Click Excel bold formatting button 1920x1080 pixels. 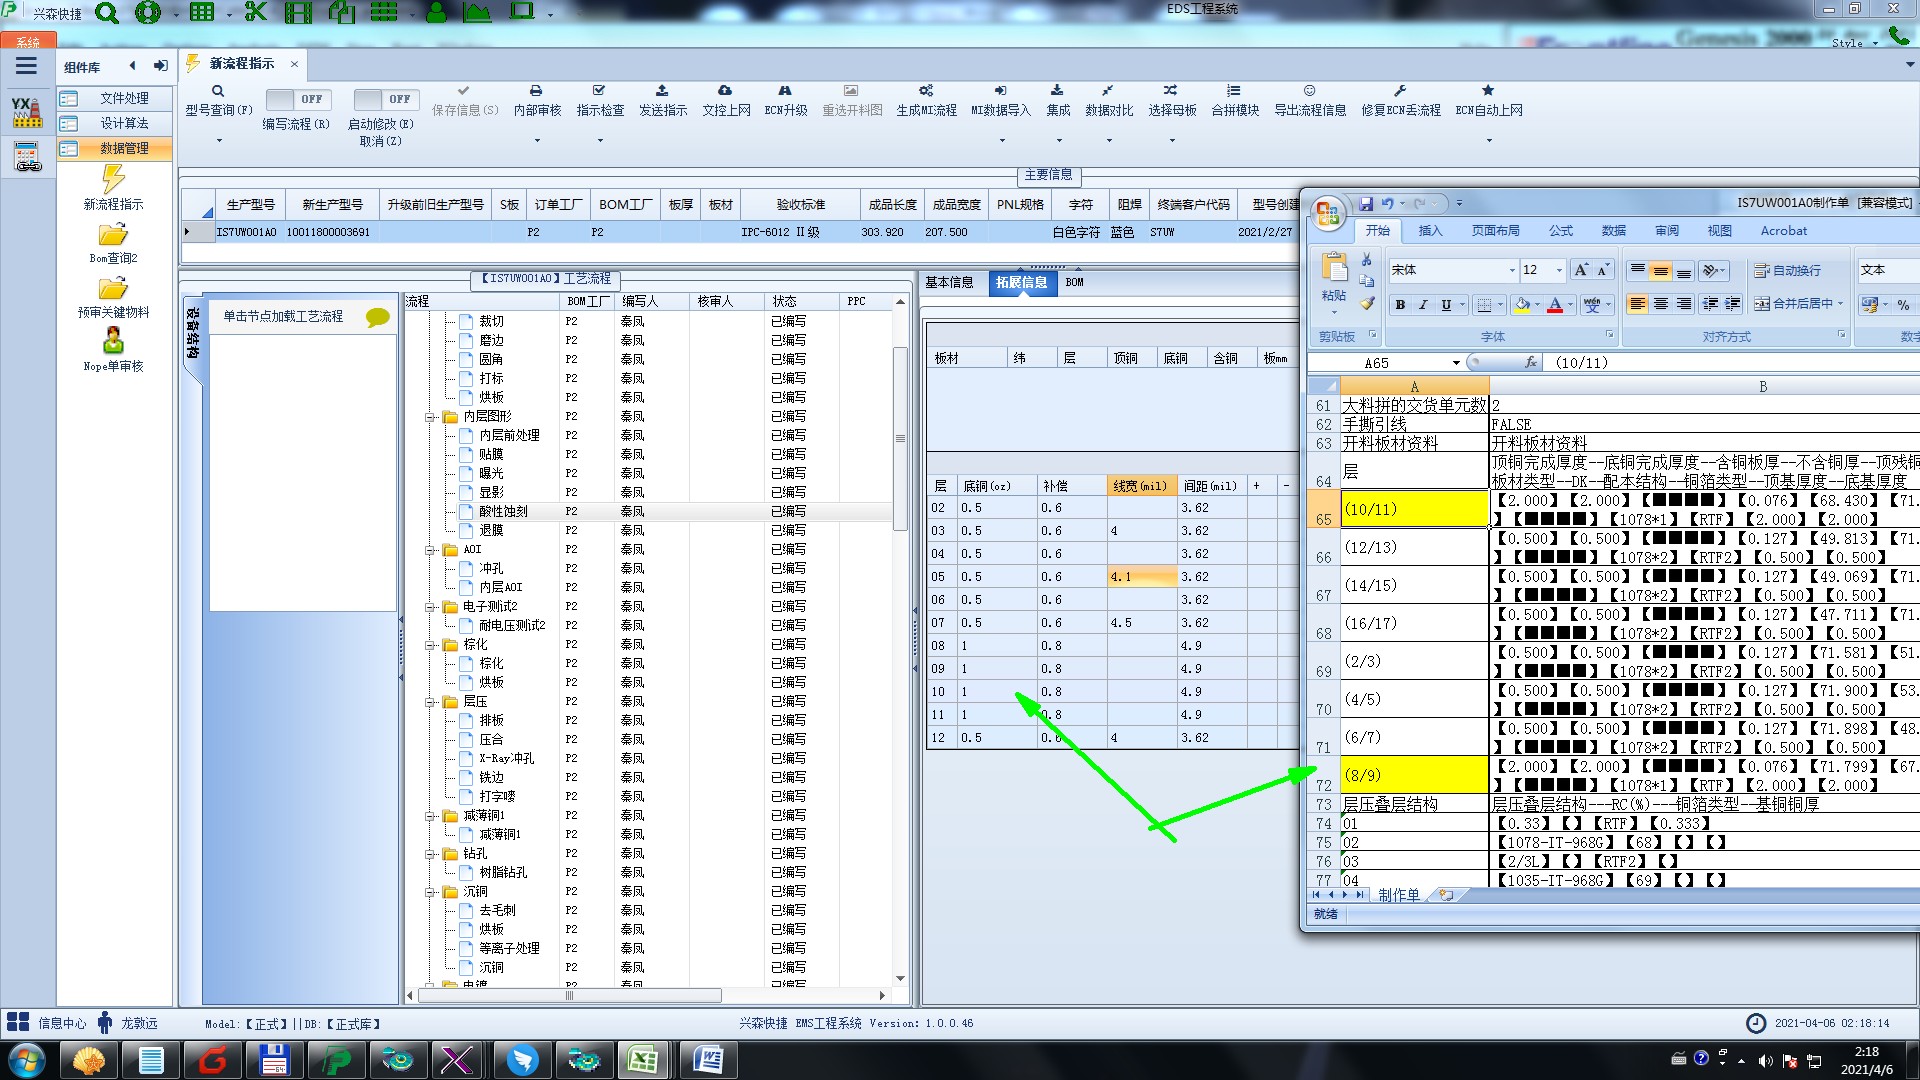[1400, 305]
